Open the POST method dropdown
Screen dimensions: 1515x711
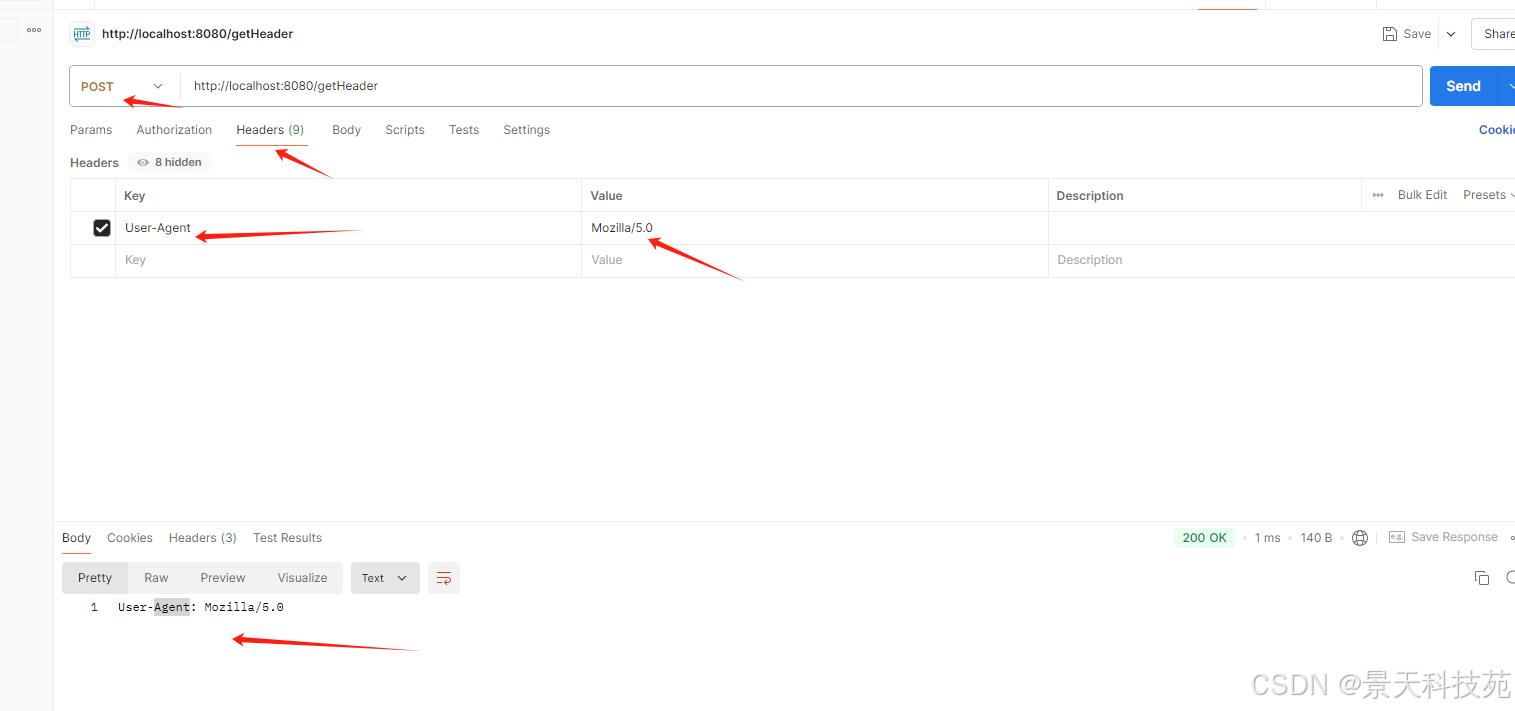click(x=123, y=86)
